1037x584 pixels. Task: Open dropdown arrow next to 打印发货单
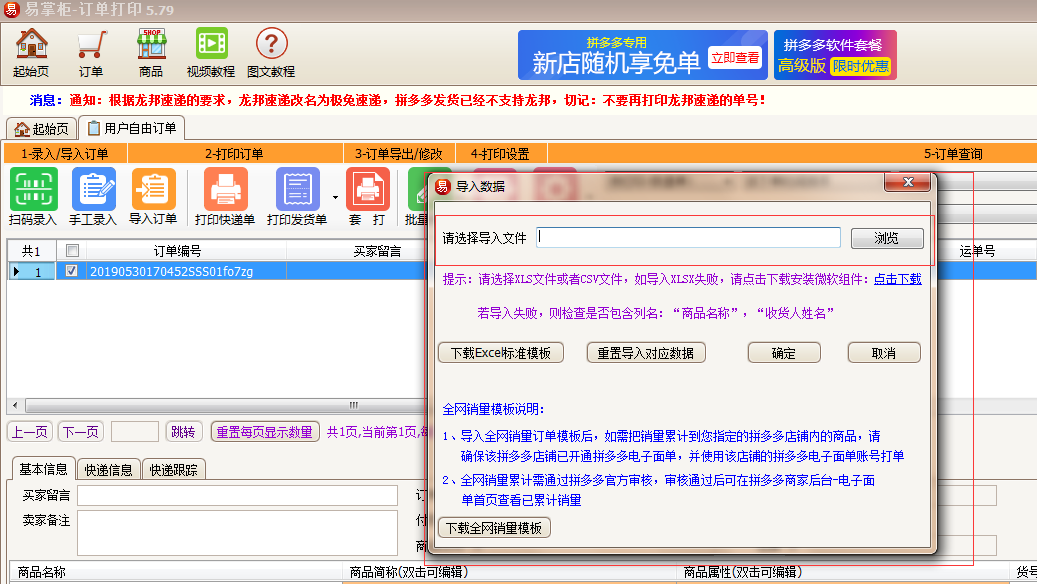point(335,197)
